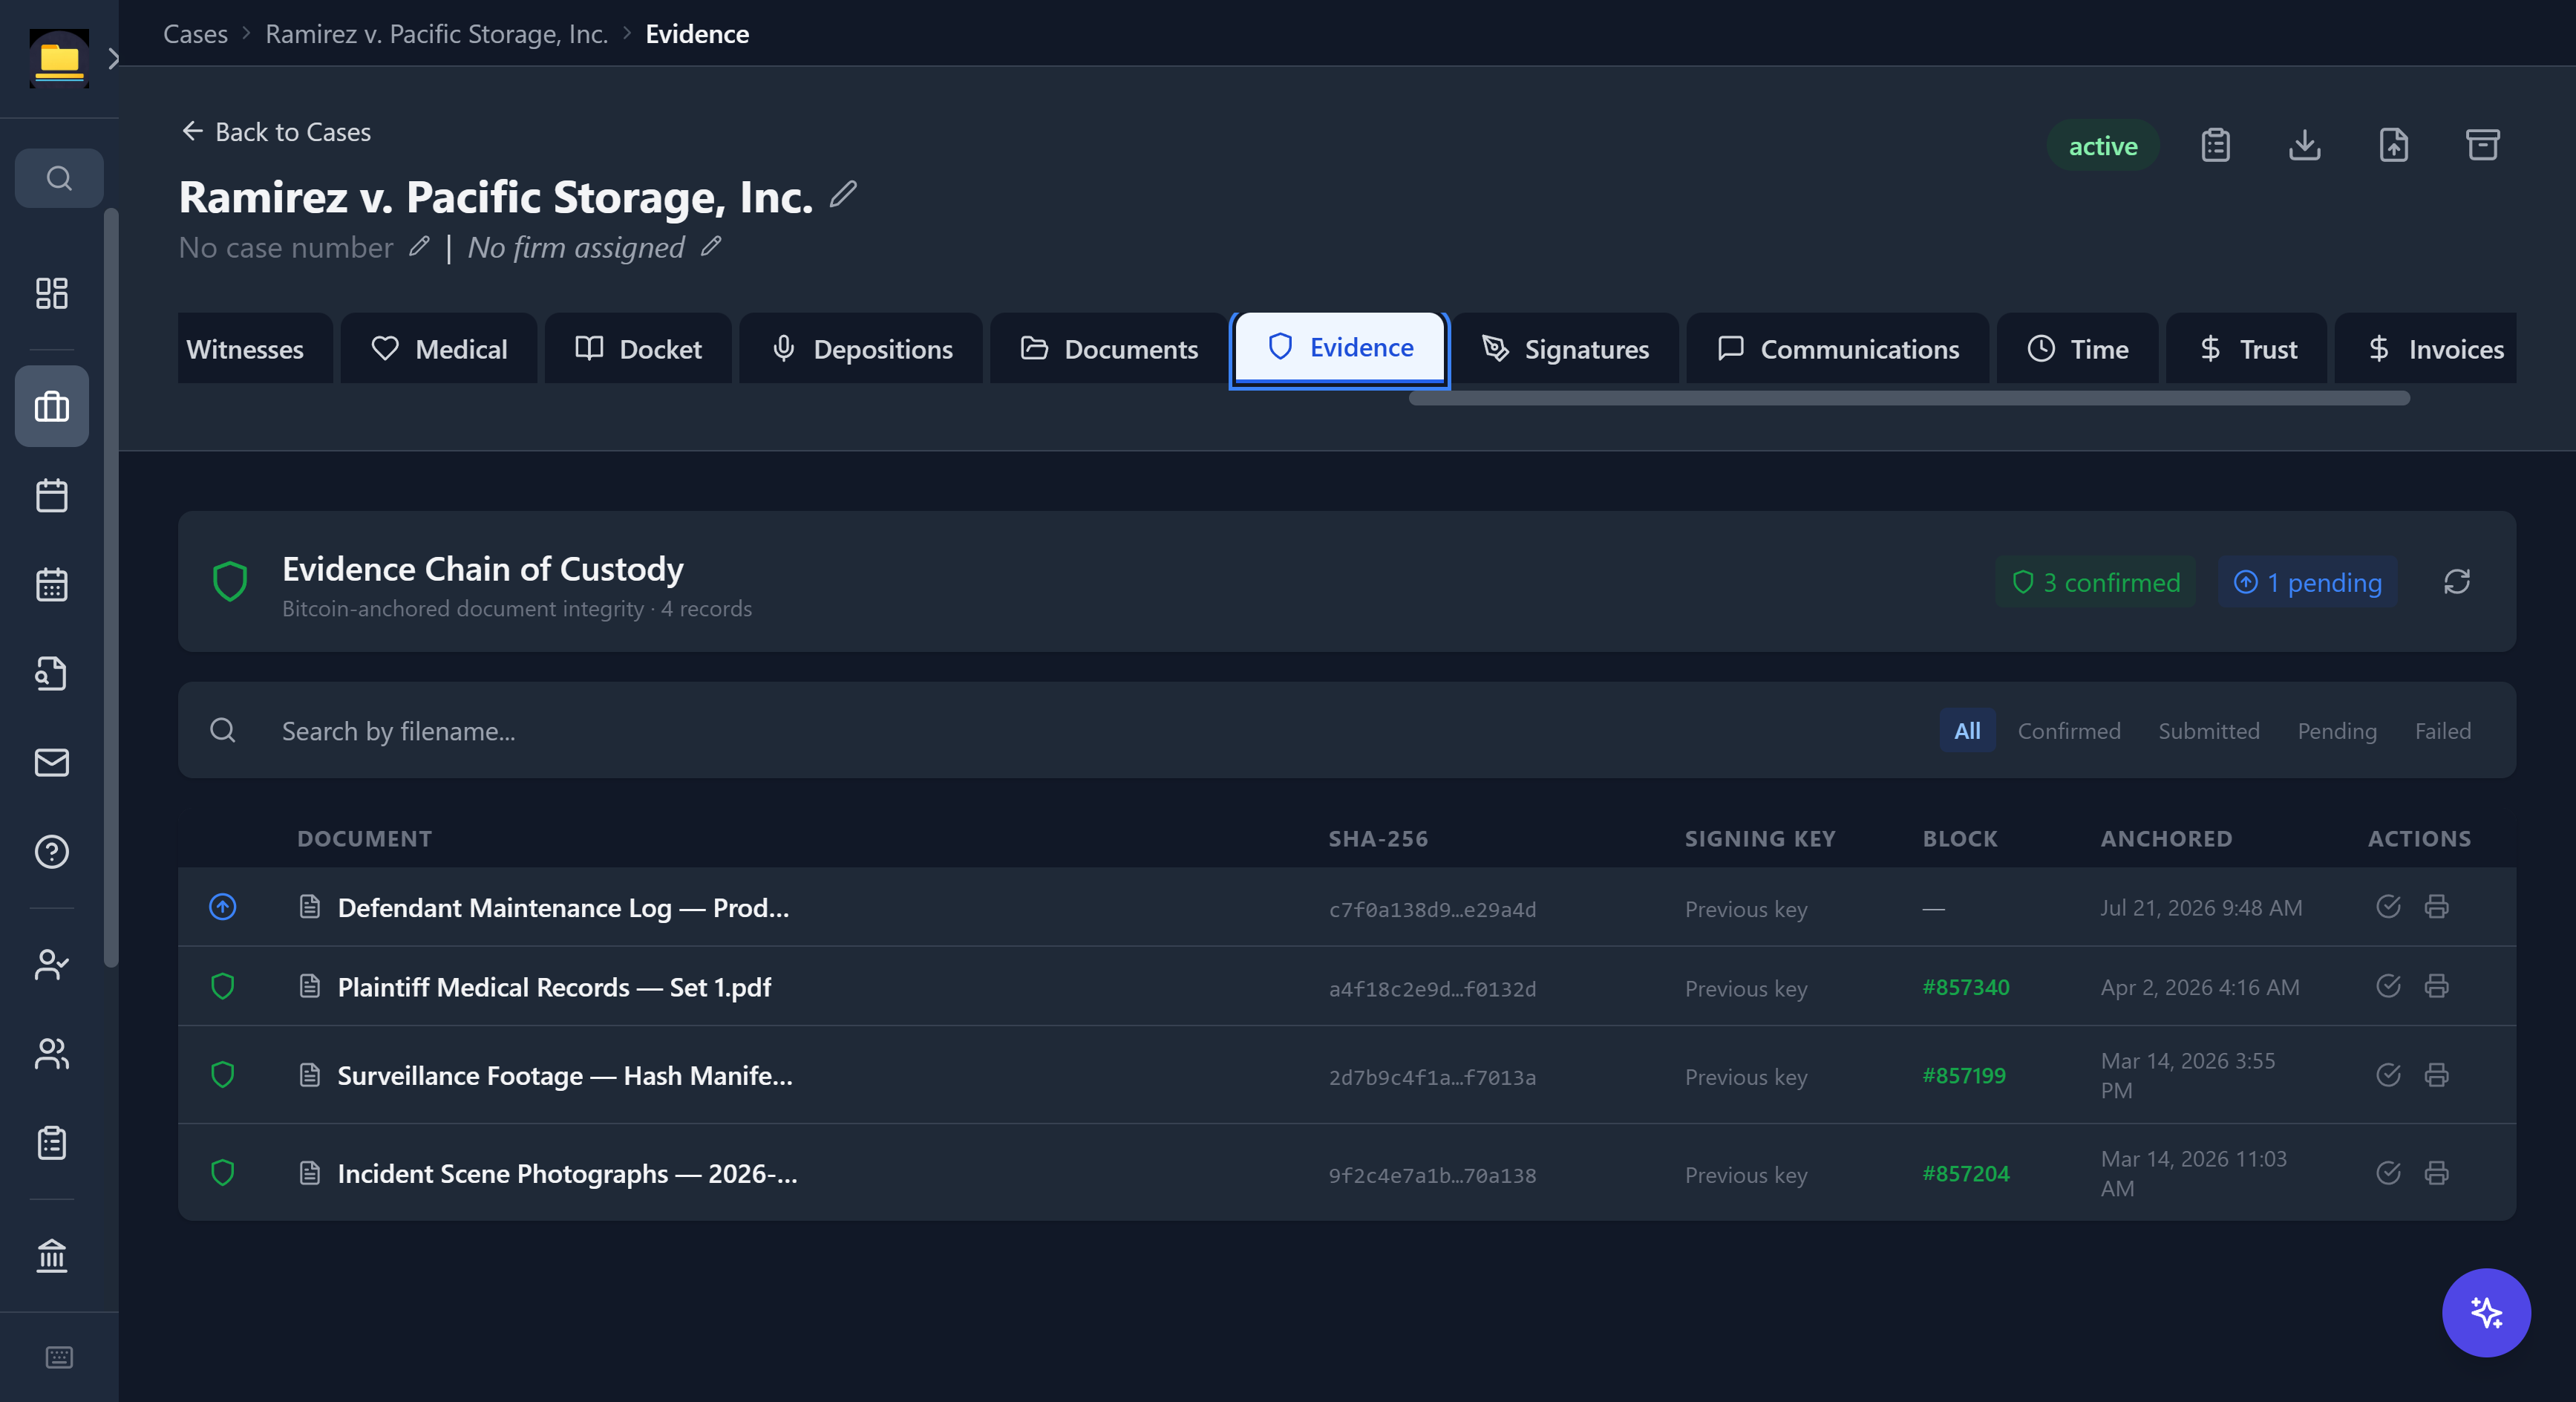Switch to the Depositions tab
The image size is (2576, 1402).
pyautogui.click(x=861, y=348)
